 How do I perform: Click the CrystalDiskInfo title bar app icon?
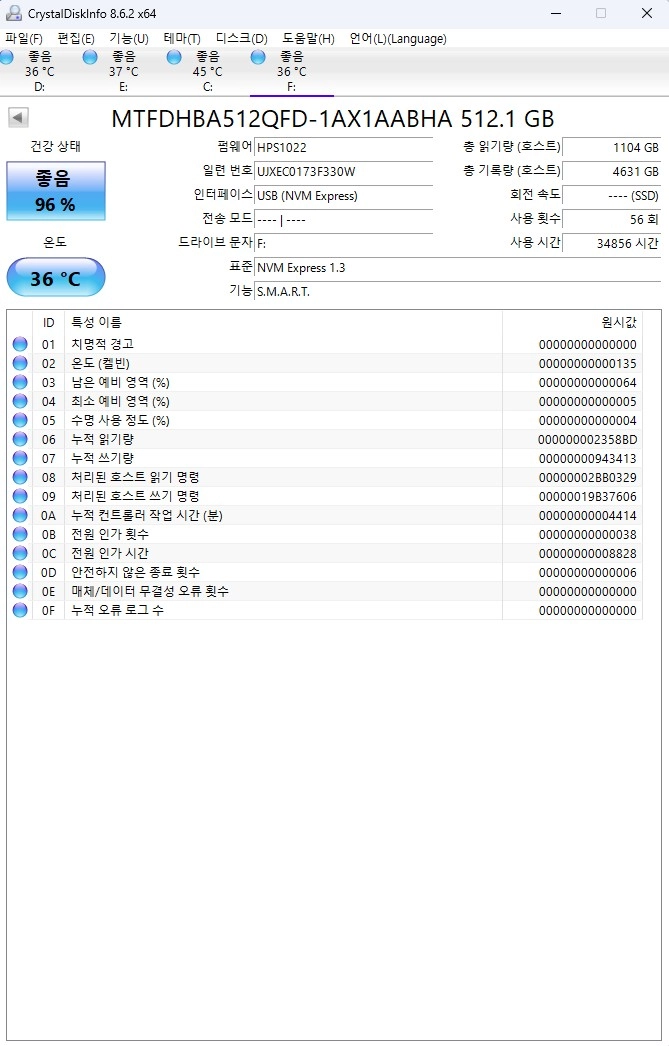coord(13,13)
